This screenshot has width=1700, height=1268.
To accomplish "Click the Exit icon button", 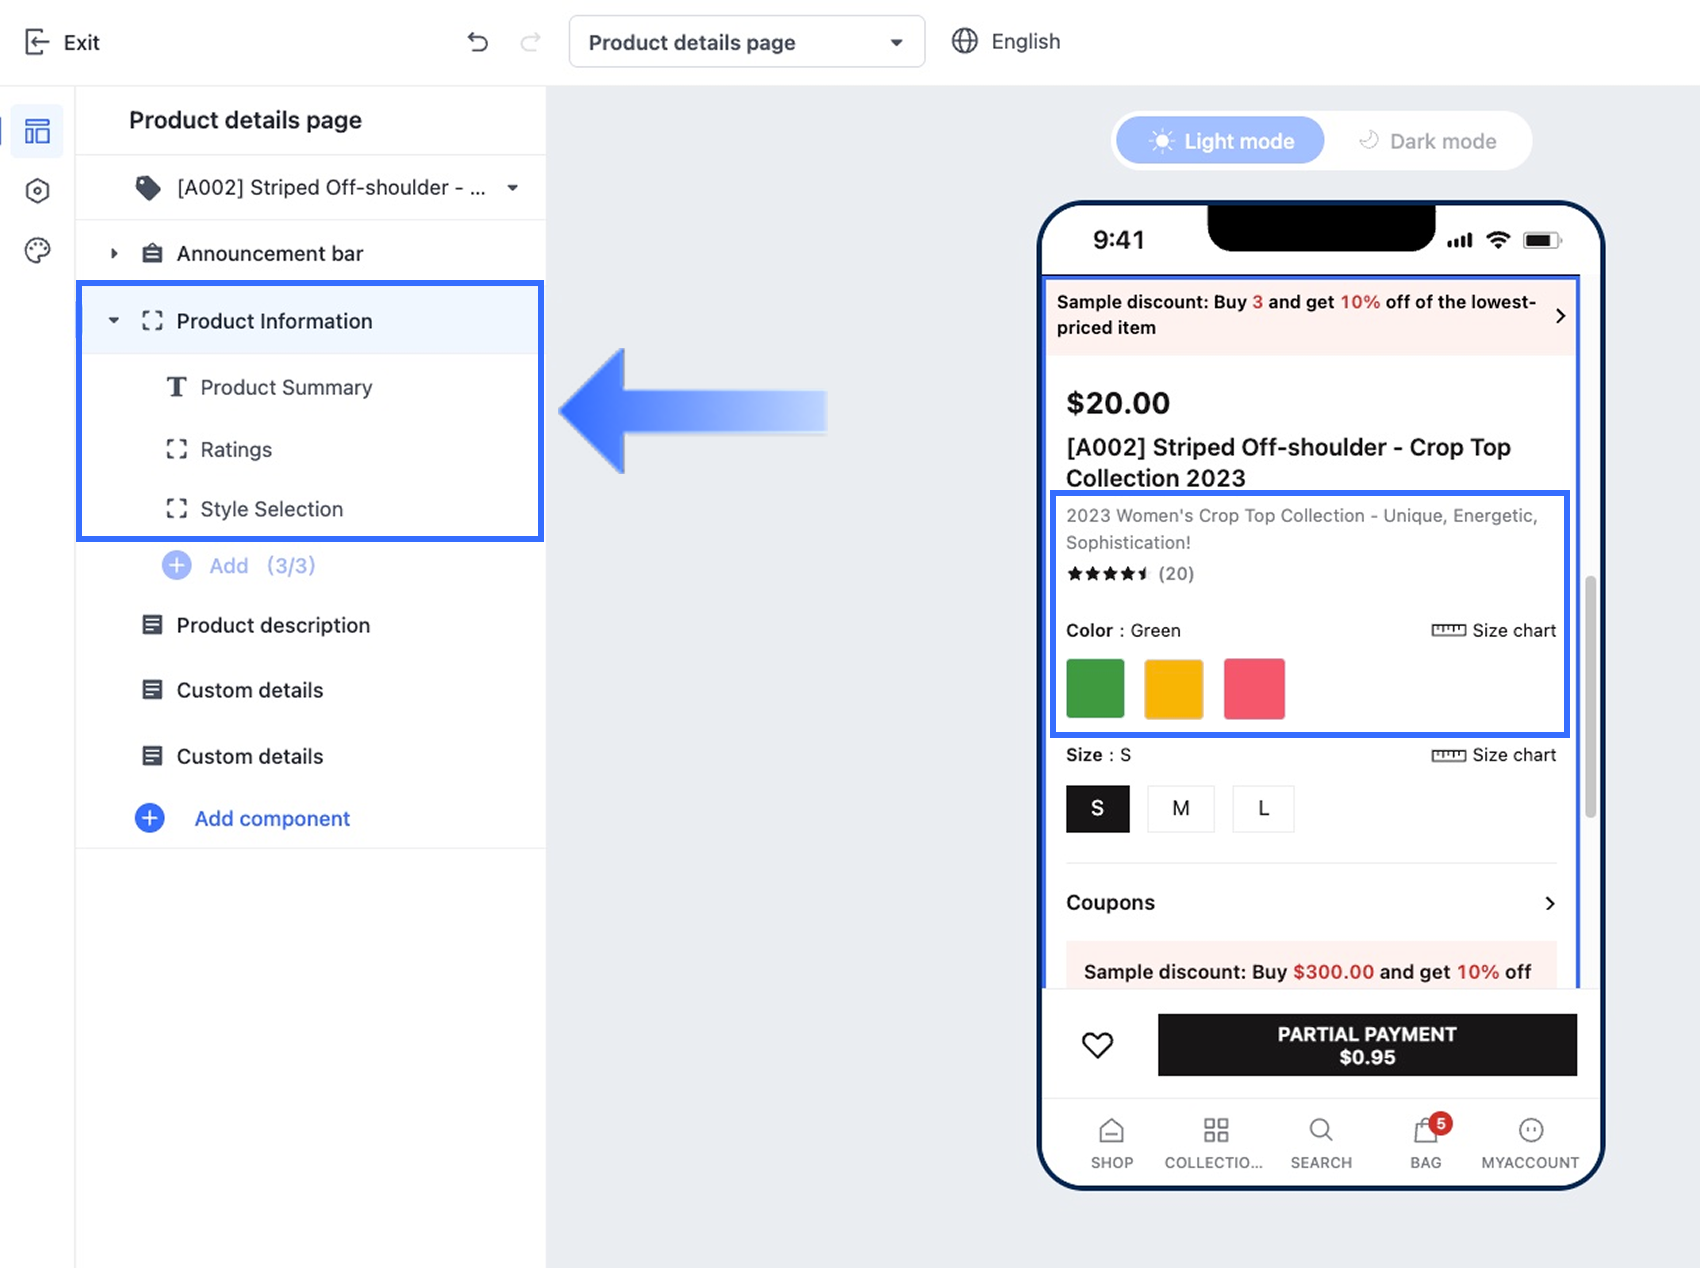I will pyautogui.click(x=37, y=42).
